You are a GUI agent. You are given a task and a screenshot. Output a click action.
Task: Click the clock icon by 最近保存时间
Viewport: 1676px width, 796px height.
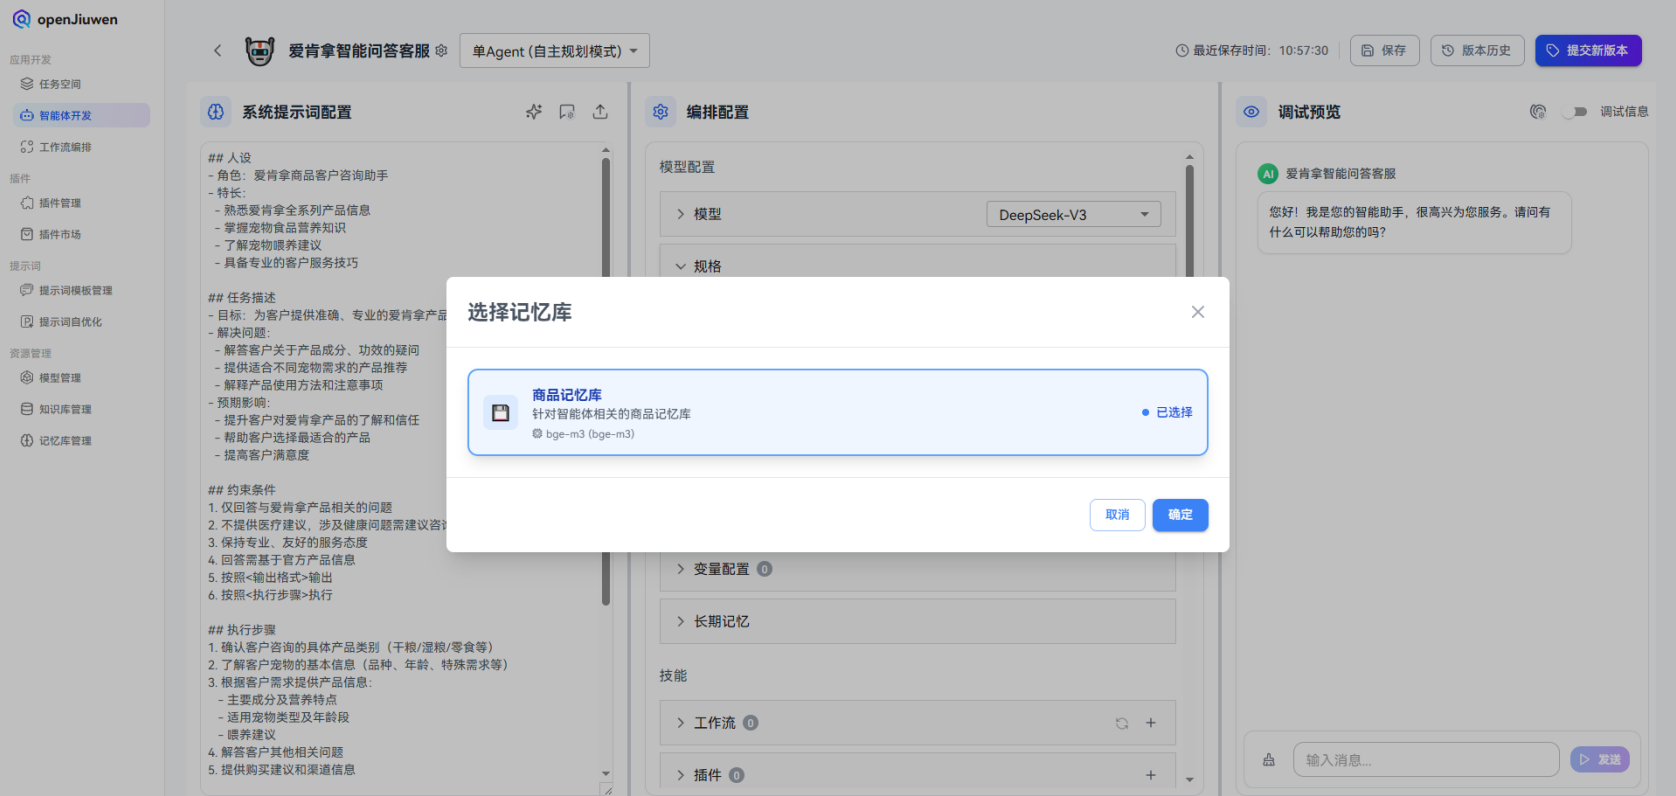point(1182,51)
